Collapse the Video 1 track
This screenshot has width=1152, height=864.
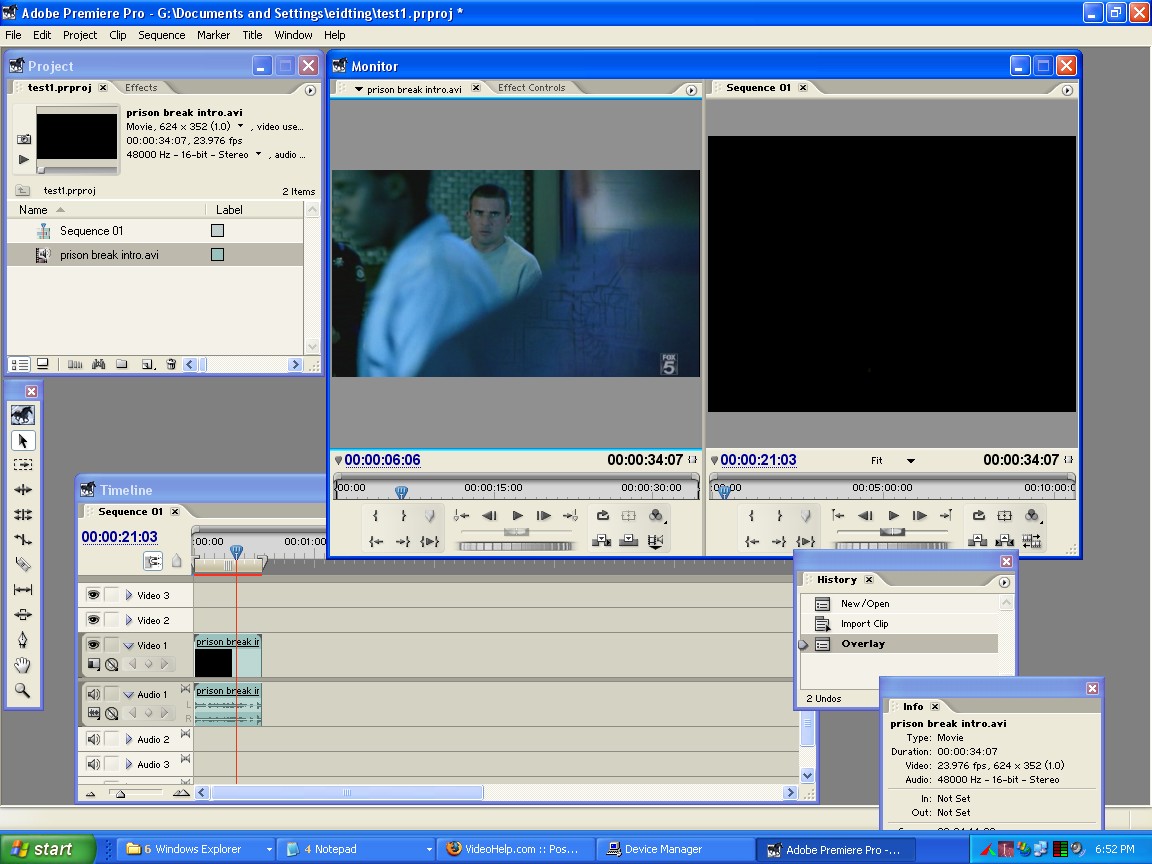pos(129,645)
